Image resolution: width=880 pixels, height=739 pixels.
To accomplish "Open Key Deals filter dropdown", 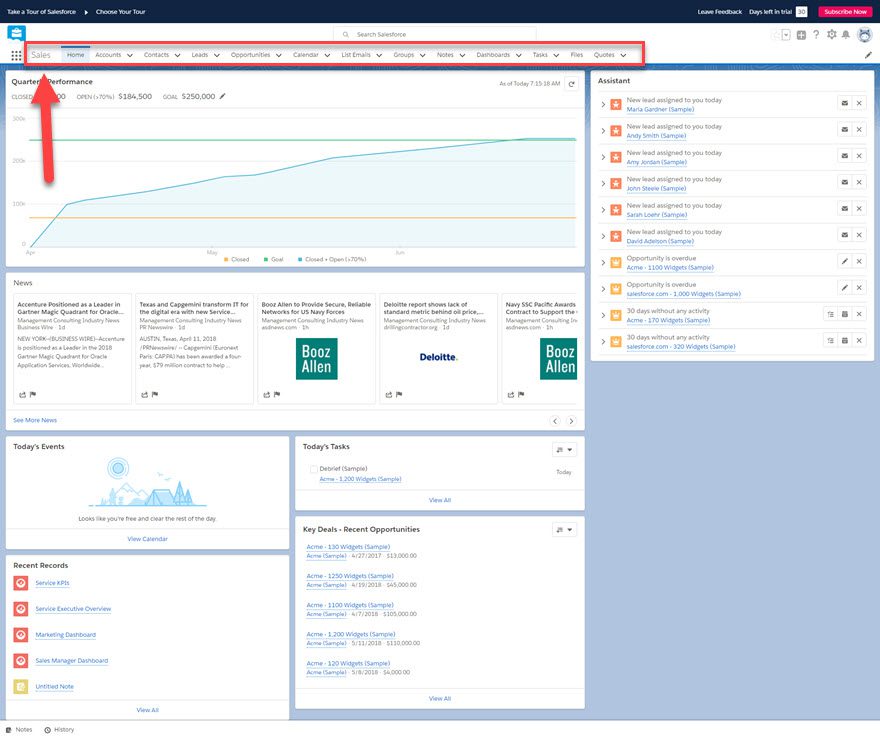I will click(564, 530).
